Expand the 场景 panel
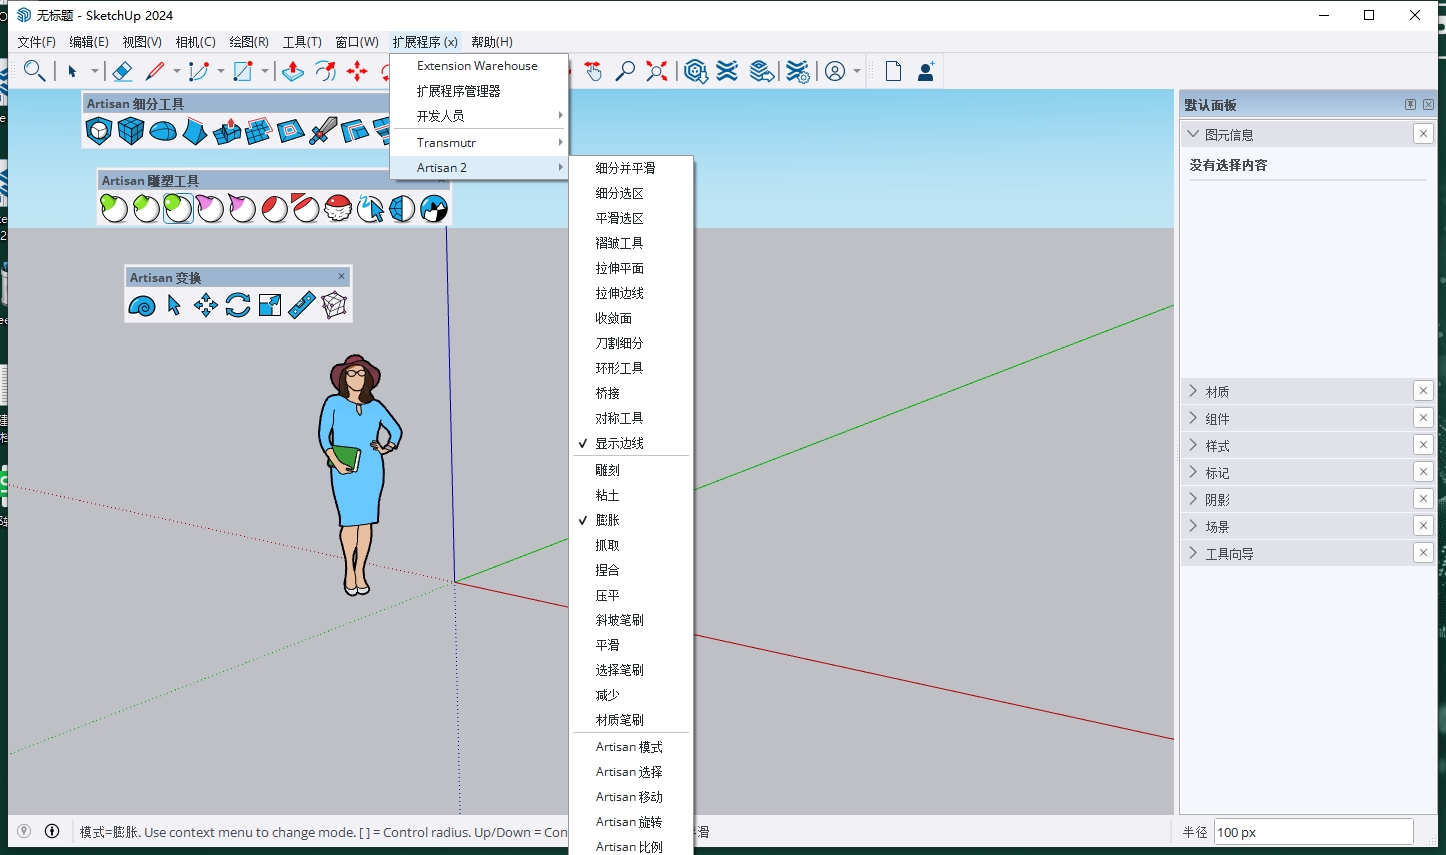Viewport: 1446px width, 855px height. (1193, 526)
